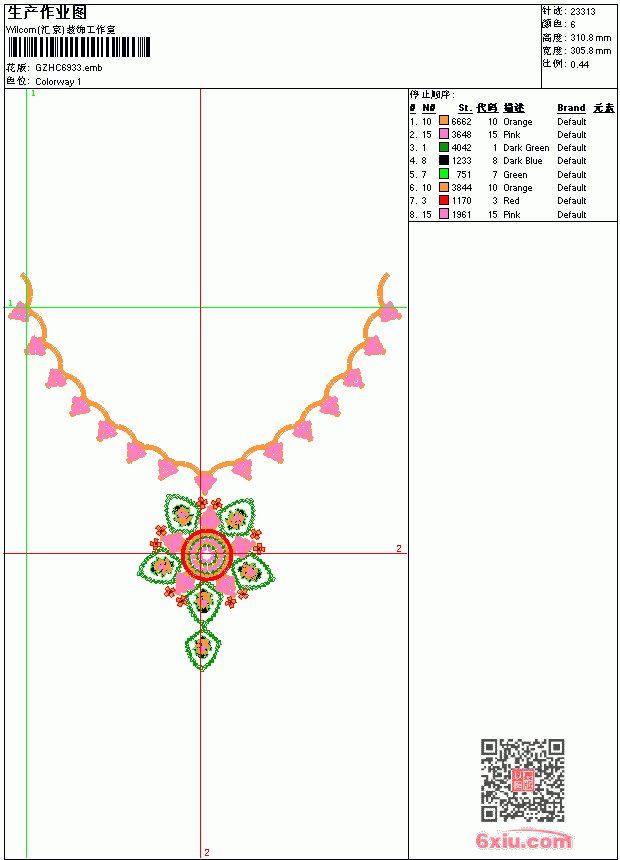Click the Colorway 1 label
The width and height of the screenshot is (620, 860).
(x=58, y=81)
